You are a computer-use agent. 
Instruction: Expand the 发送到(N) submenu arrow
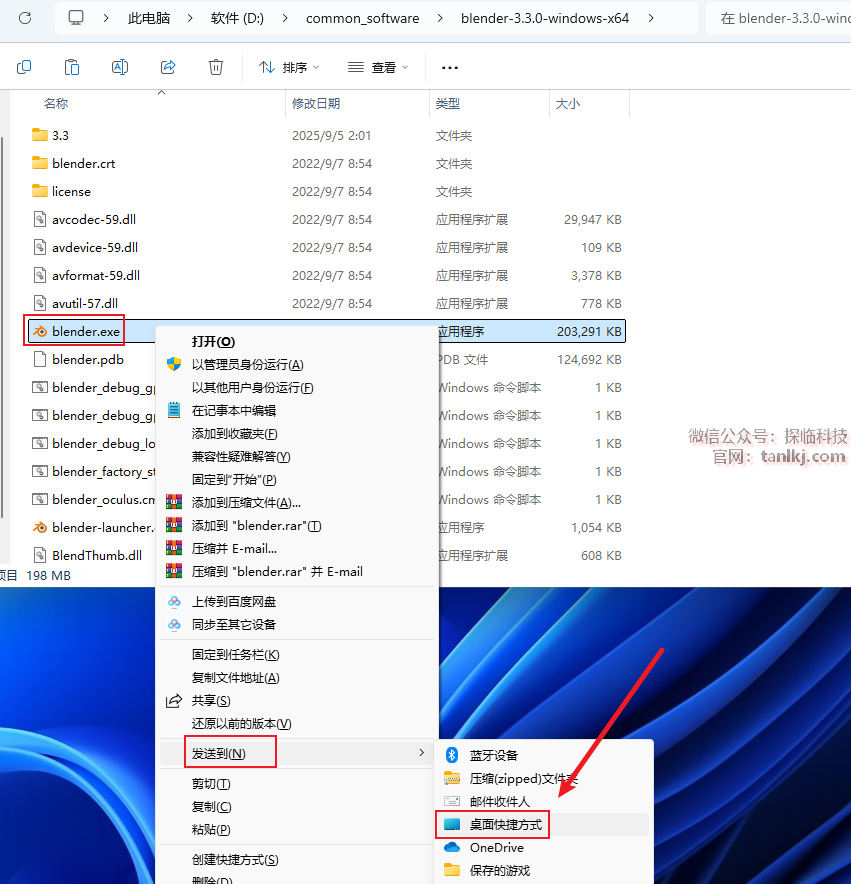pyautogui.click(x=421, y=753)
